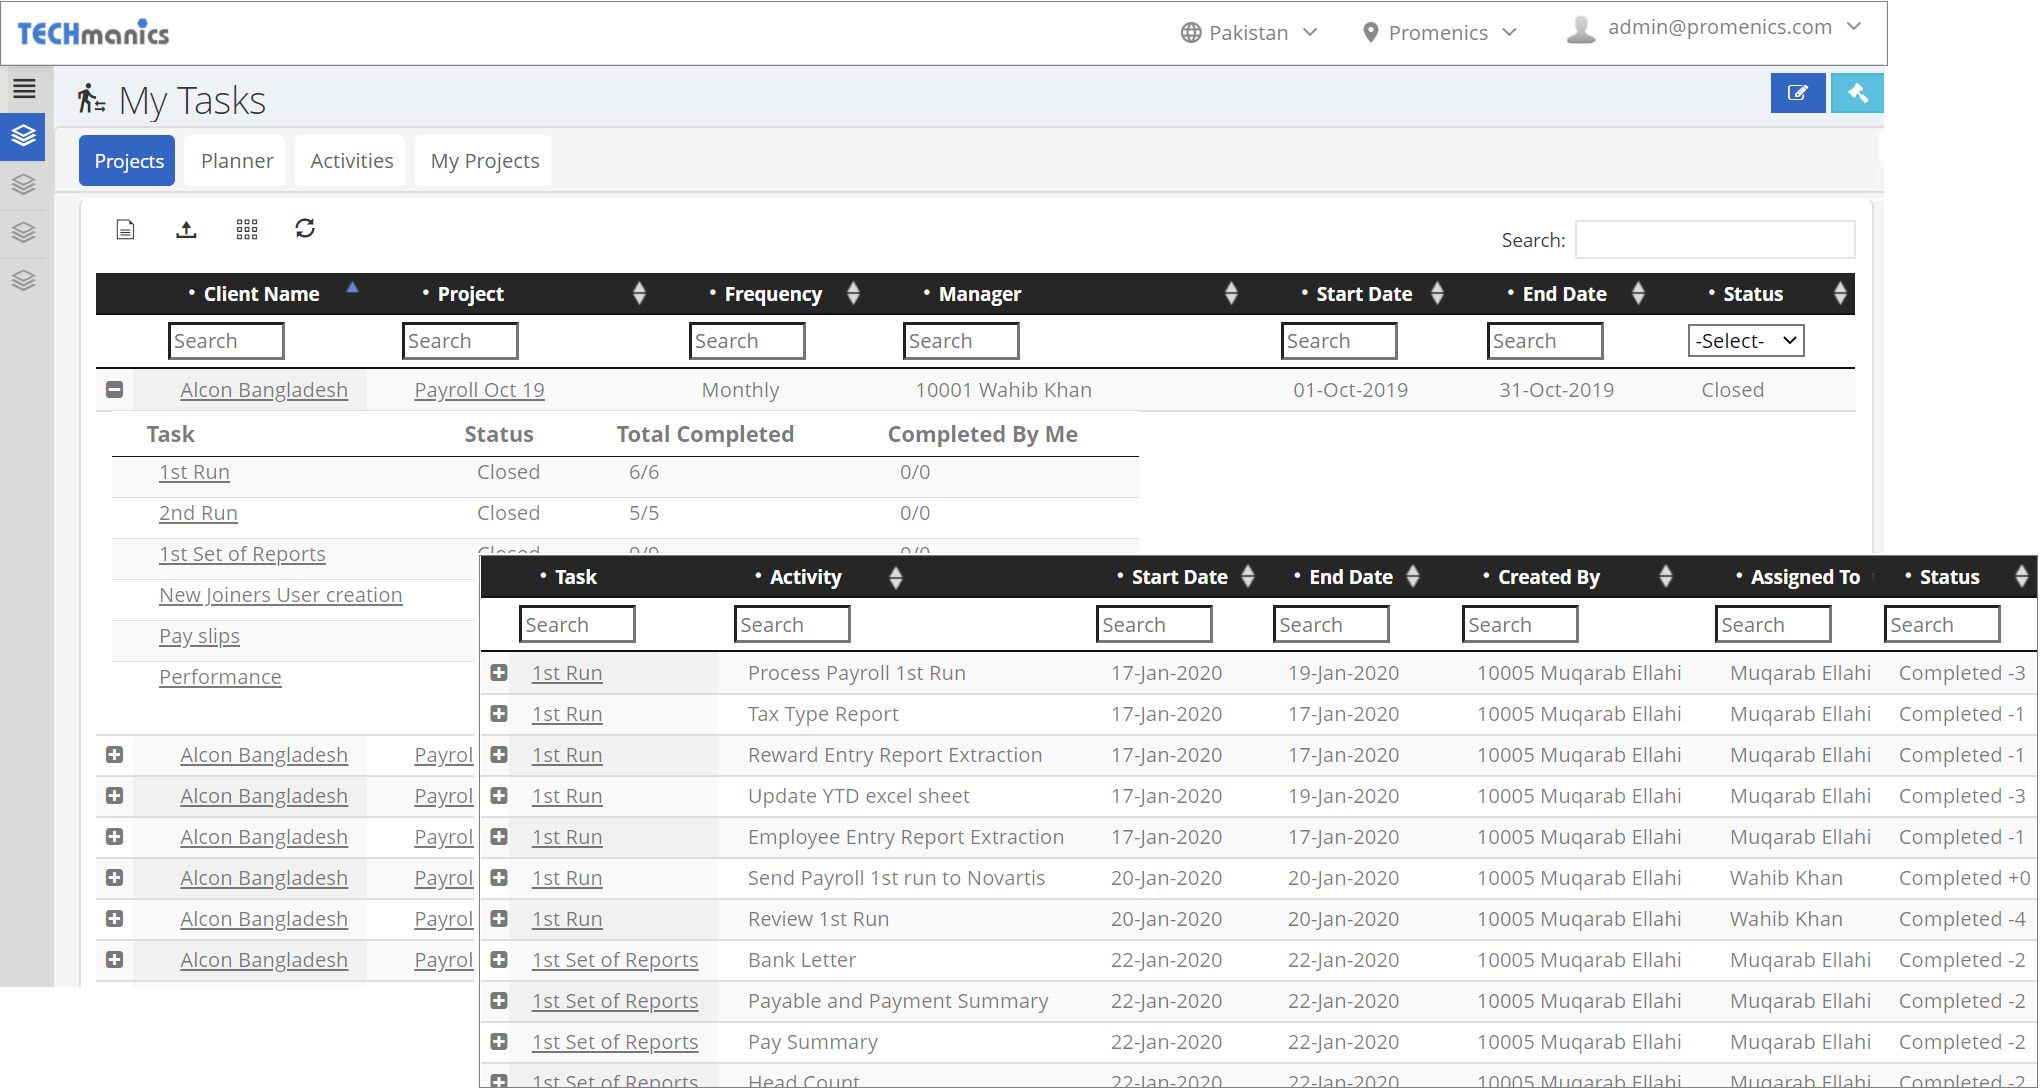Expand the Review 1st Run row

tap(499, 918)
